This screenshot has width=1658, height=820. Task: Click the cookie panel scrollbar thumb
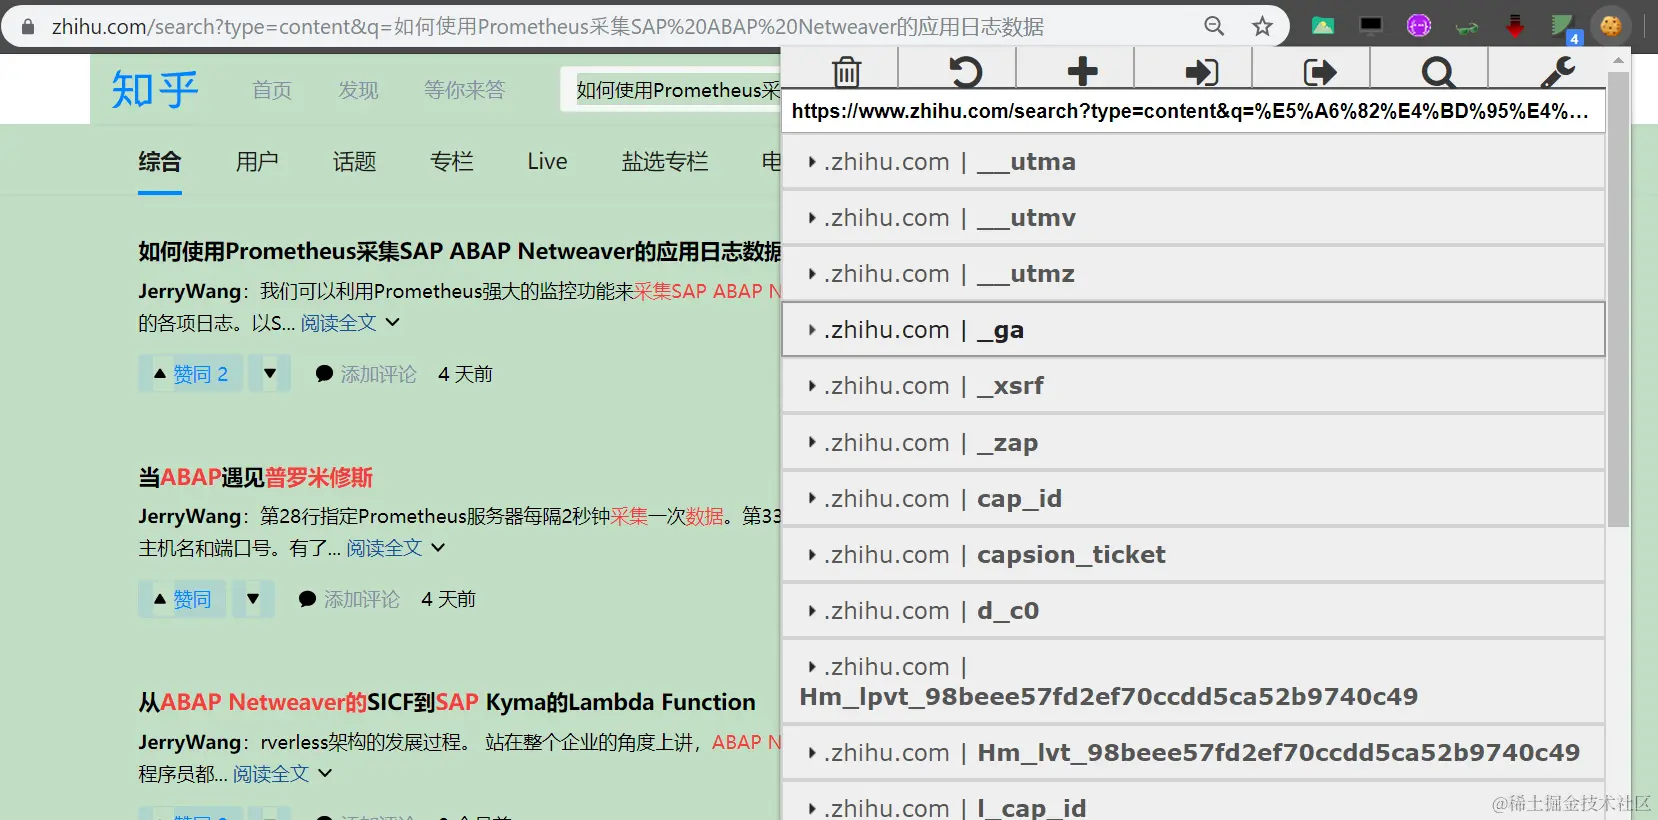point(1618,299)
